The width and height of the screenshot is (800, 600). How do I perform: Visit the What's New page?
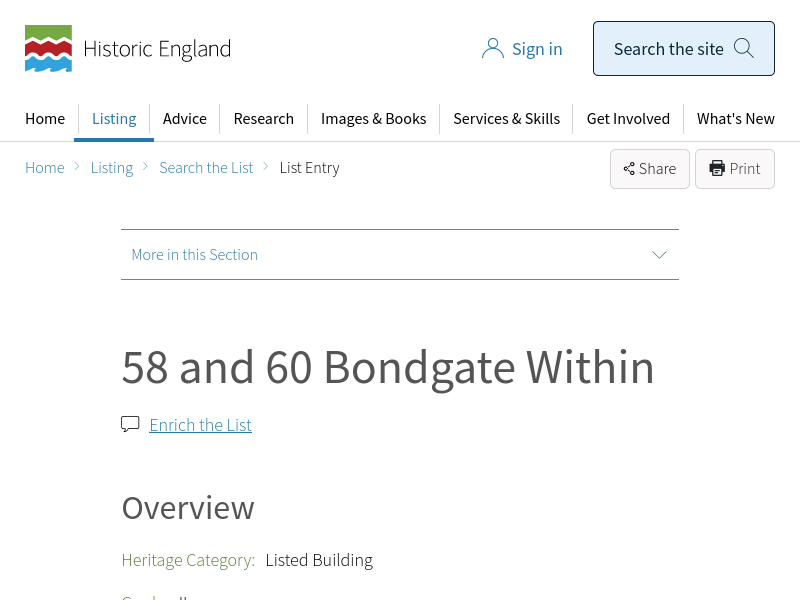pos(735,119)
